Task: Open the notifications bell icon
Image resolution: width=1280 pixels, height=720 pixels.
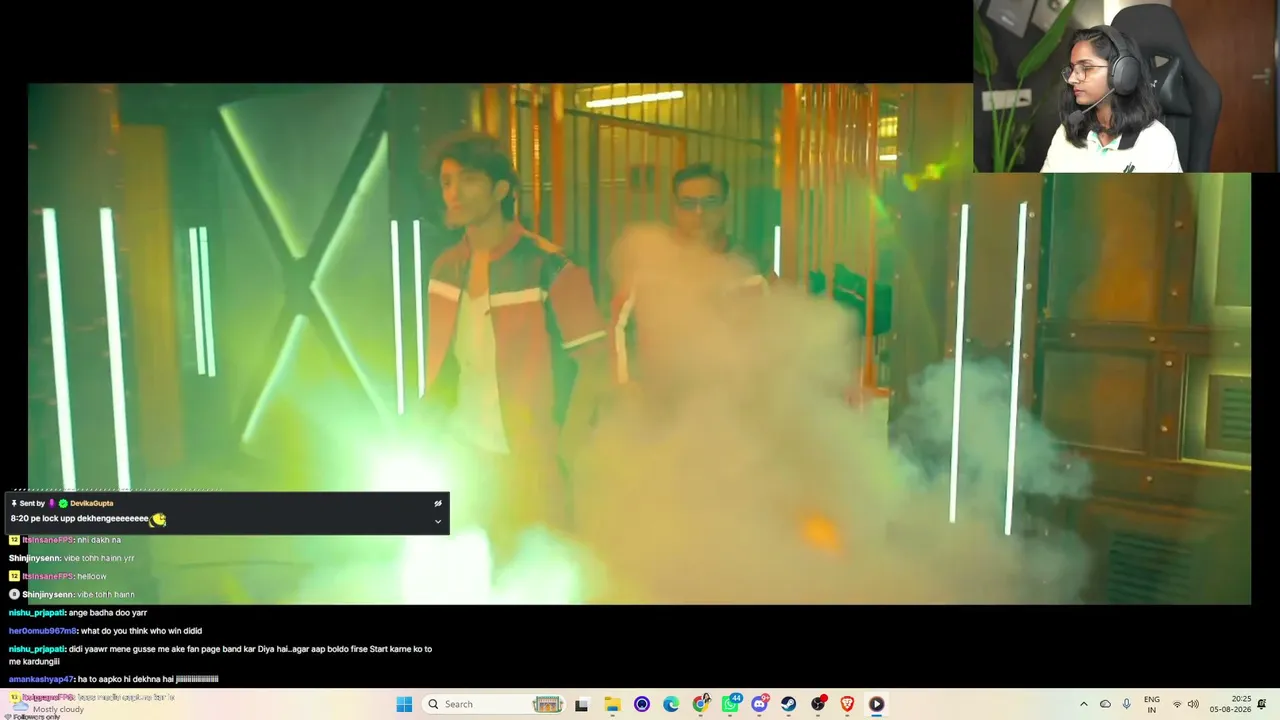Action: coord(1262,704)
